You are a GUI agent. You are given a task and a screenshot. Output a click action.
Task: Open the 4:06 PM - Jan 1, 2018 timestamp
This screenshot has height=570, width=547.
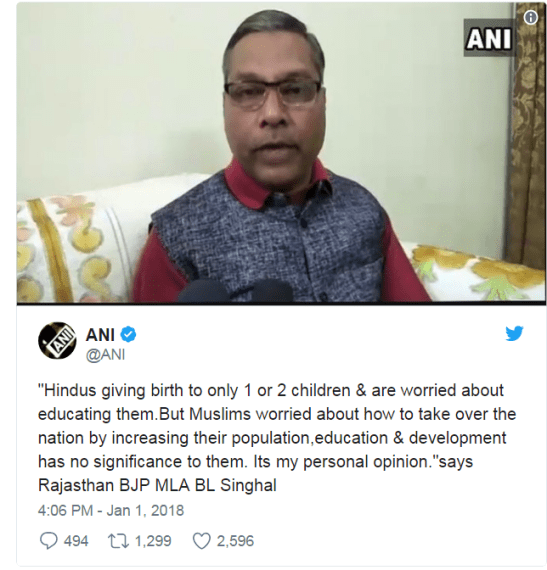click(111, 510)
